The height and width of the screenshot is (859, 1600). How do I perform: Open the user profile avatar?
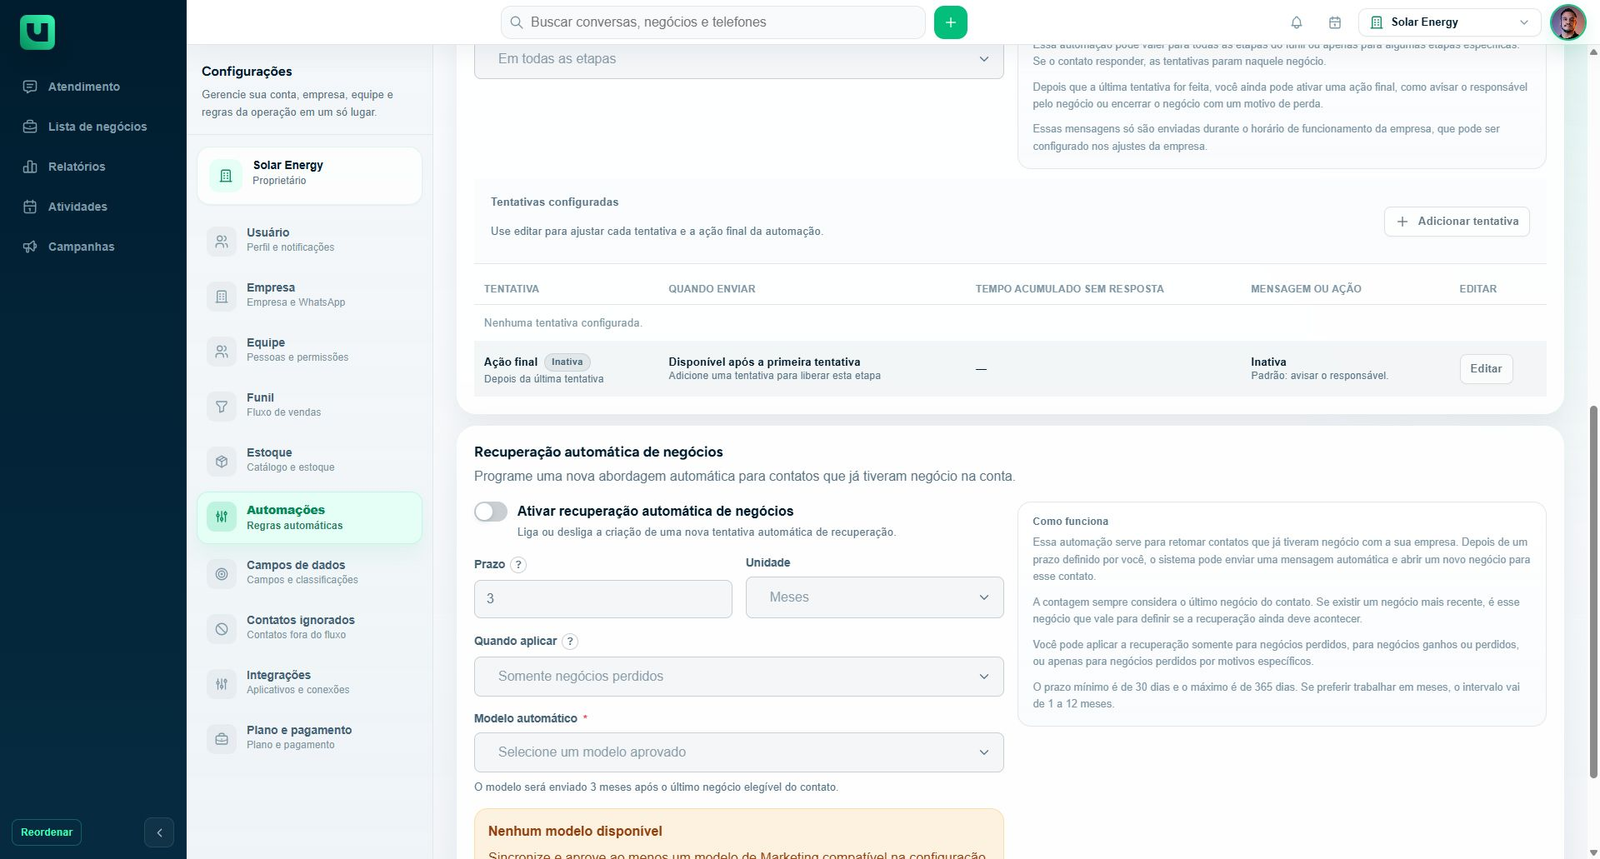pyautogui.click(x=1568, y=22)
